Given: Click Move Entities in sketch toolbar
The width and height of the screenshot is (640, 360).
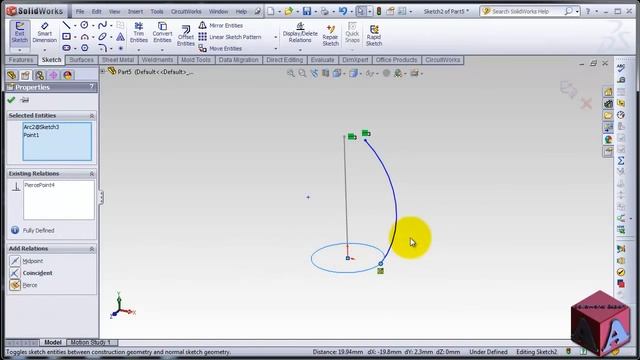Looking at the screenshot, I should tap(220, 48).
